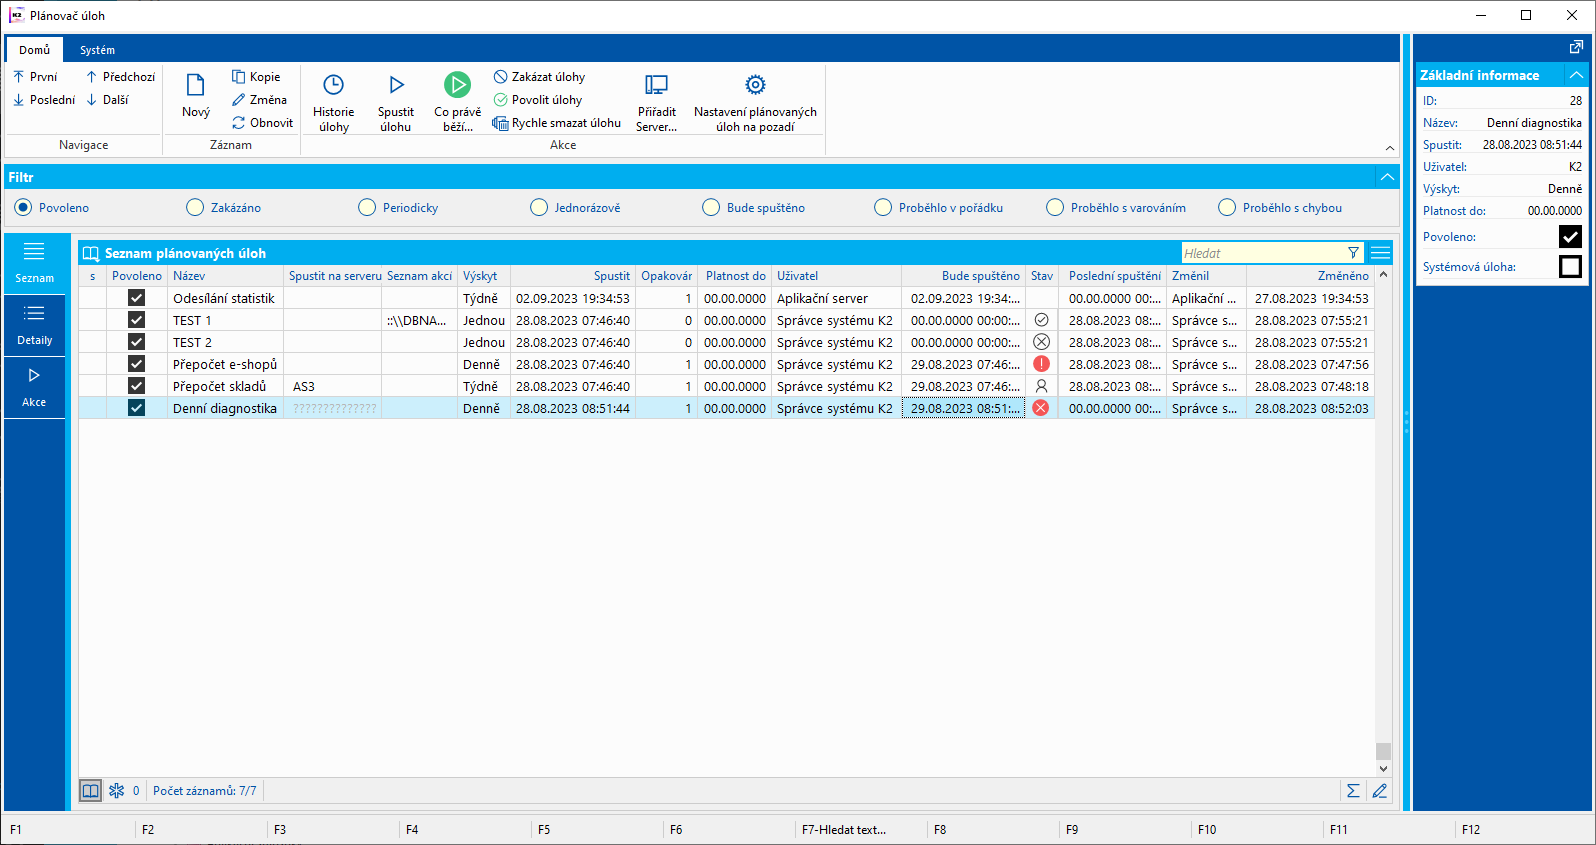The height and width of the screenshot is (845, 1596).
Task: Collapse the ribbon with the chevron
Action: pos(1389,148)
